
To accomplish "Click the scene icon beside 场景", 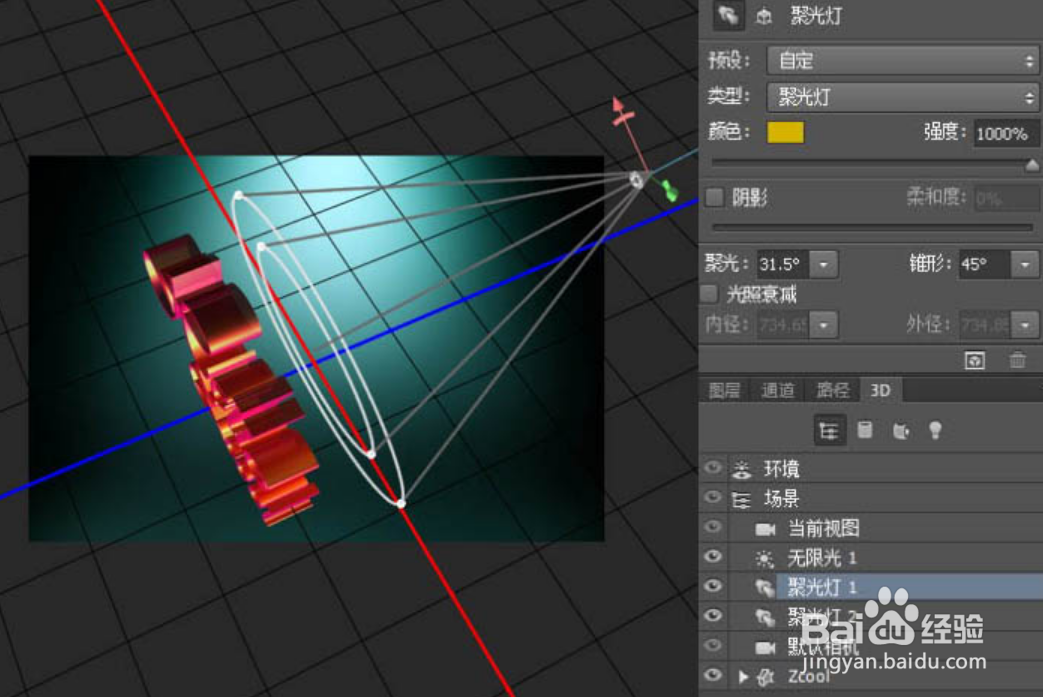I will pos(742,499).
